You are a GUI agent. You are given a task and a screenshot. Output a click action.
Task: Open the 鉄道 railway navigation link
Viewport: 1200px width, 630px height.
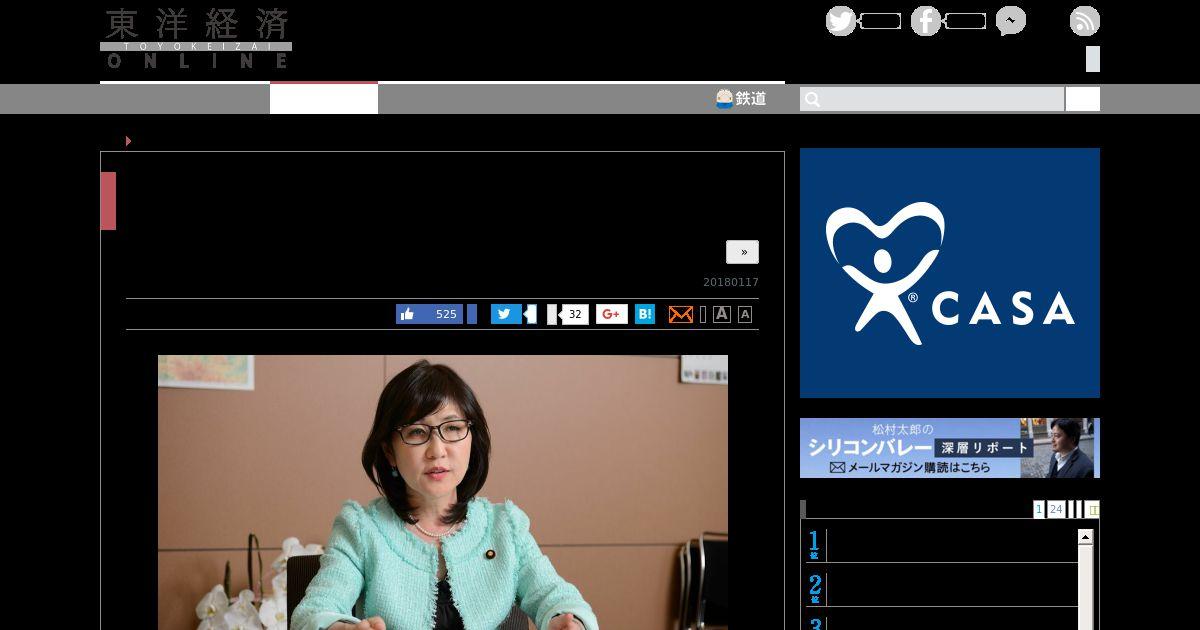pos(741,98)
